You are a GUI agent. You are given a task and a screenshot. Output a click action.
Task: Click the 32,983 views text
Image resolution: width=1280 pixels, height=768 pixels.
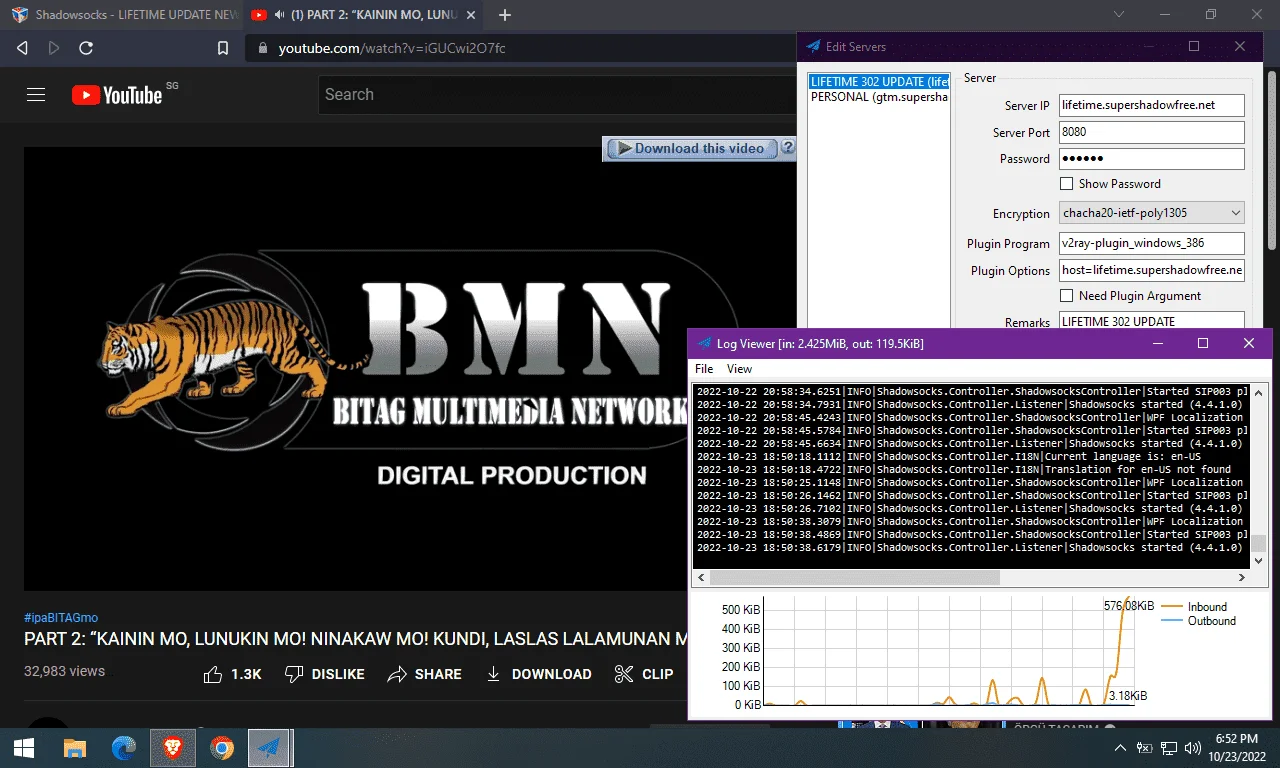click(x=64, y=671)
